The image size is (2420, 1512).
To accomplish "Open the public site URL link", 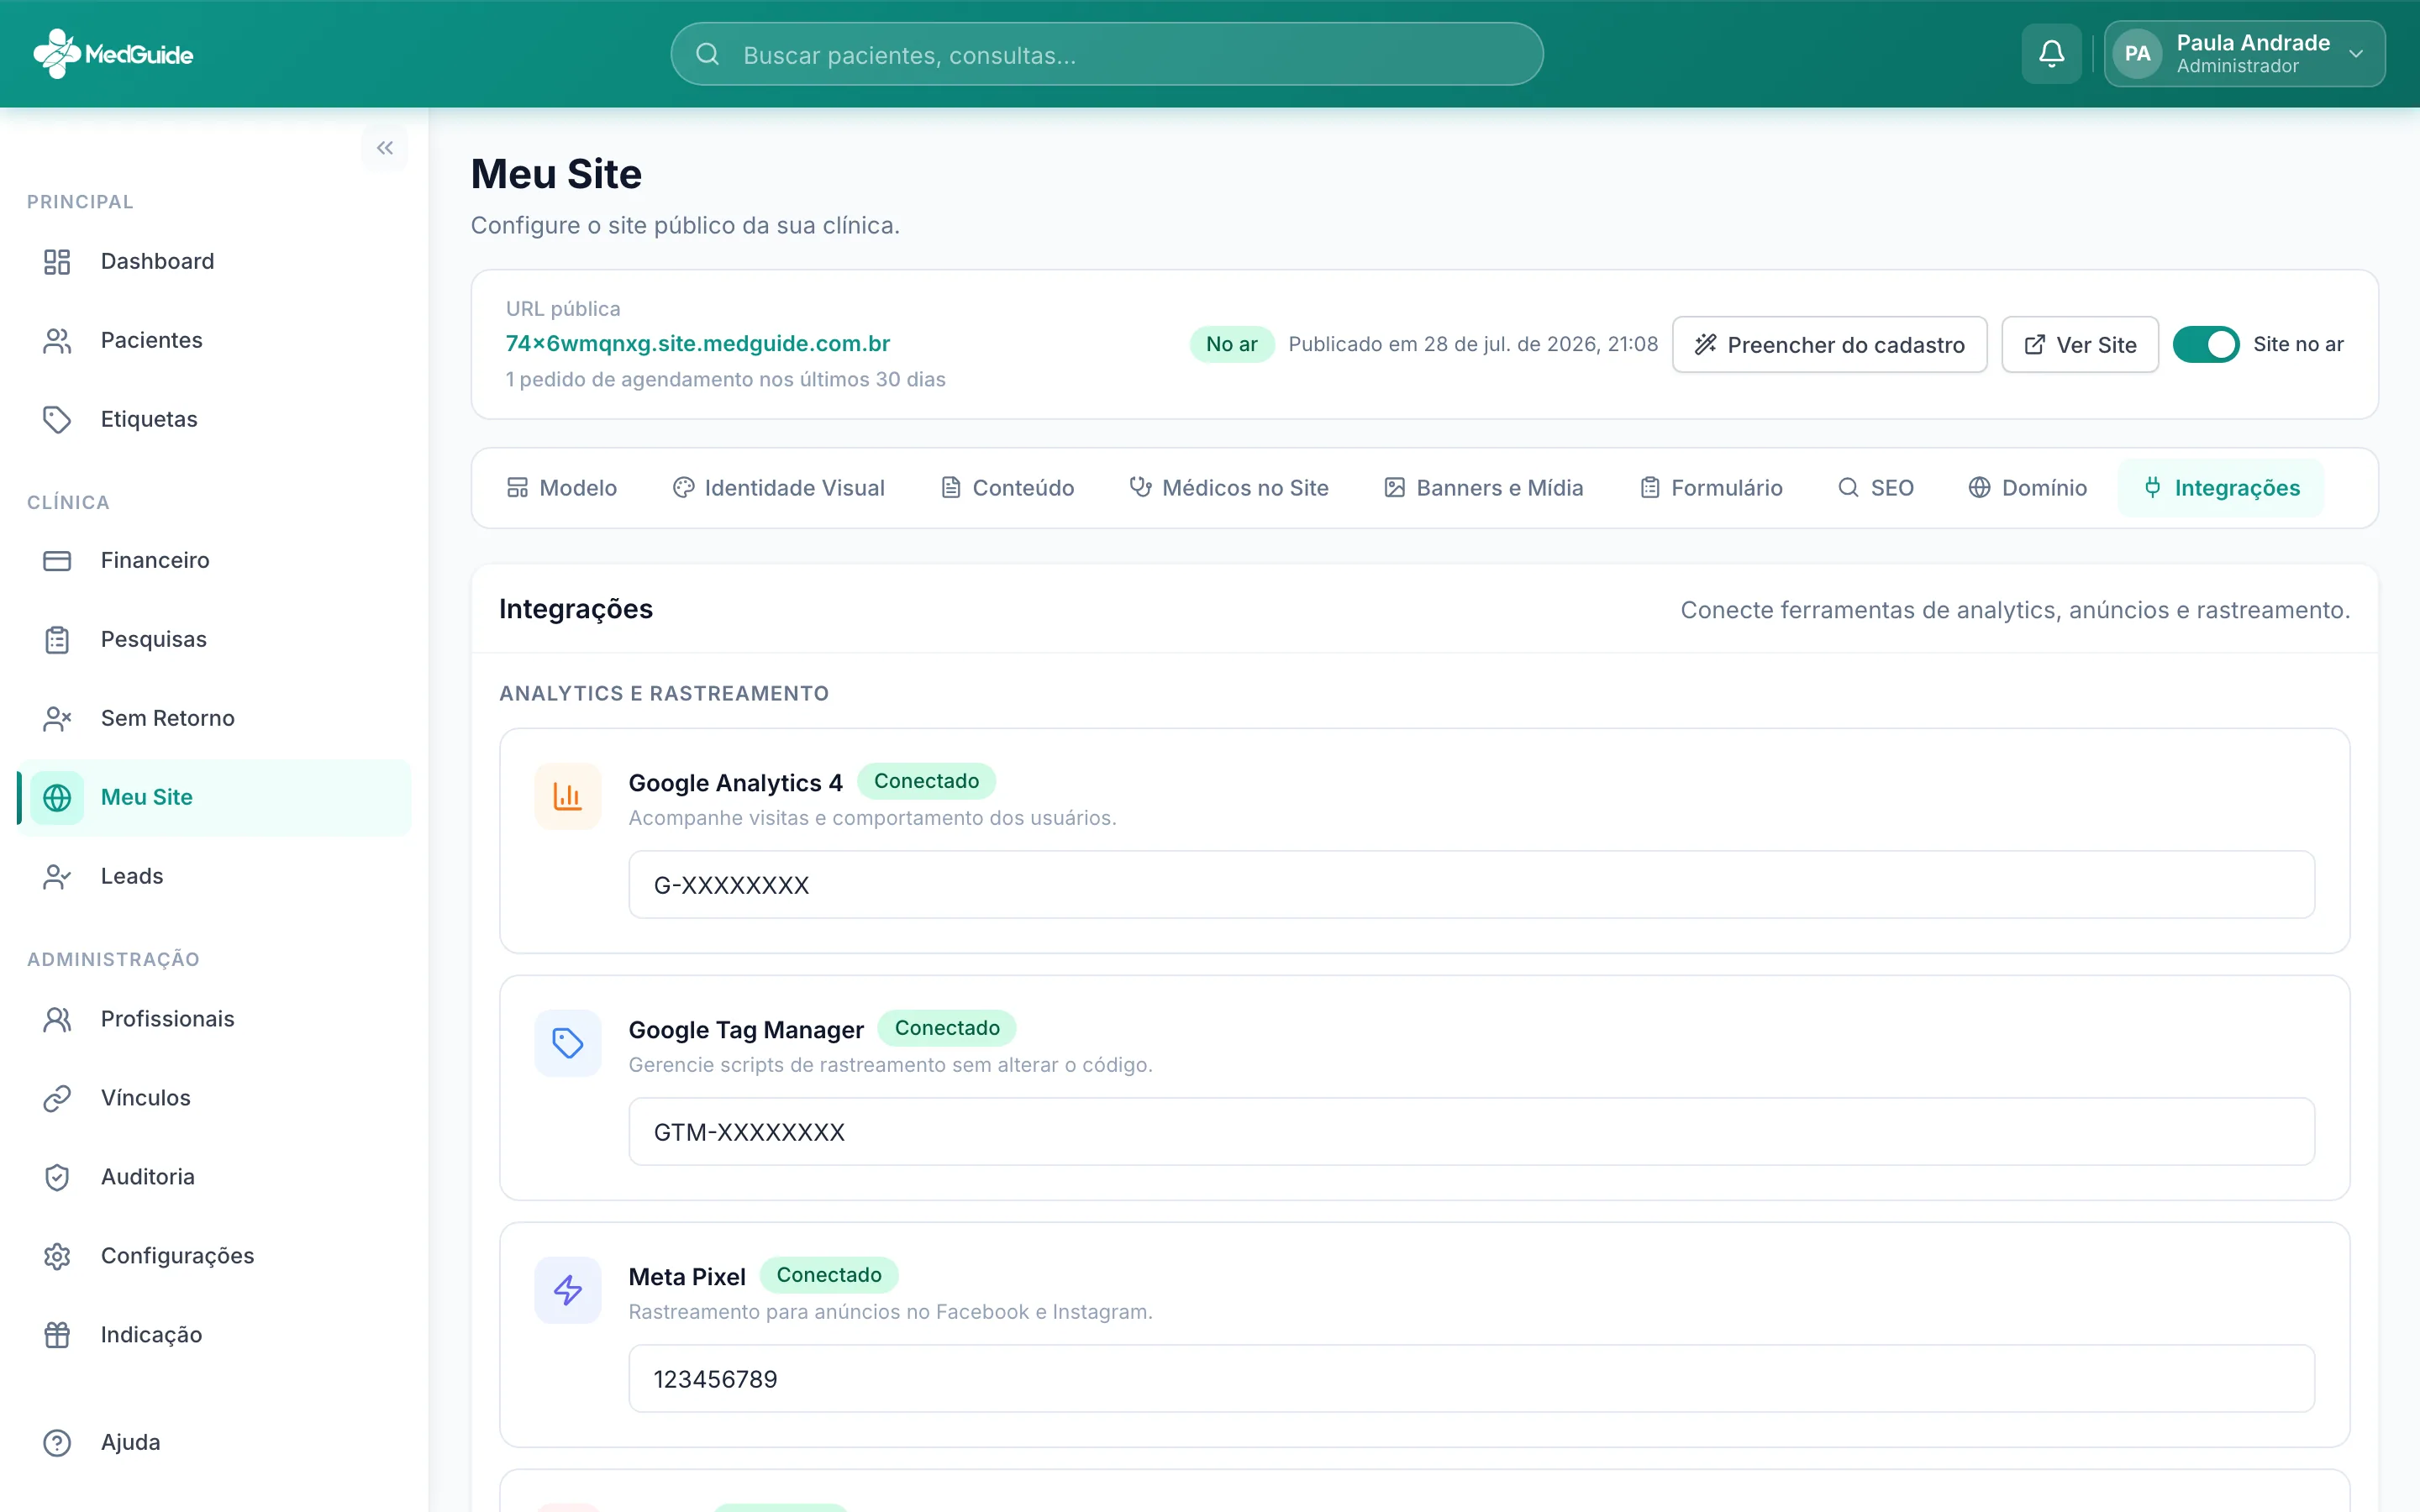I will point(698,344).
